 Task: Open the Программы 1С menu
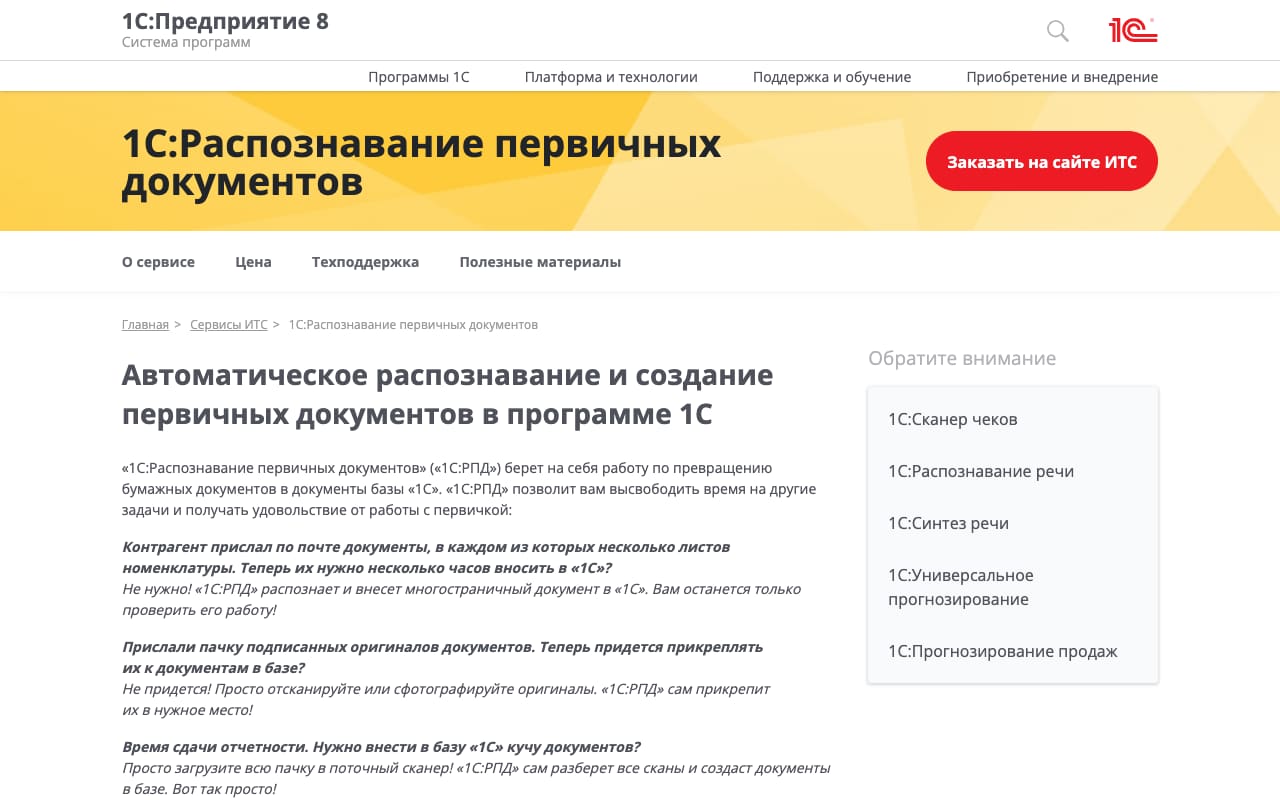pyautogui.click(x=418, y=77)
